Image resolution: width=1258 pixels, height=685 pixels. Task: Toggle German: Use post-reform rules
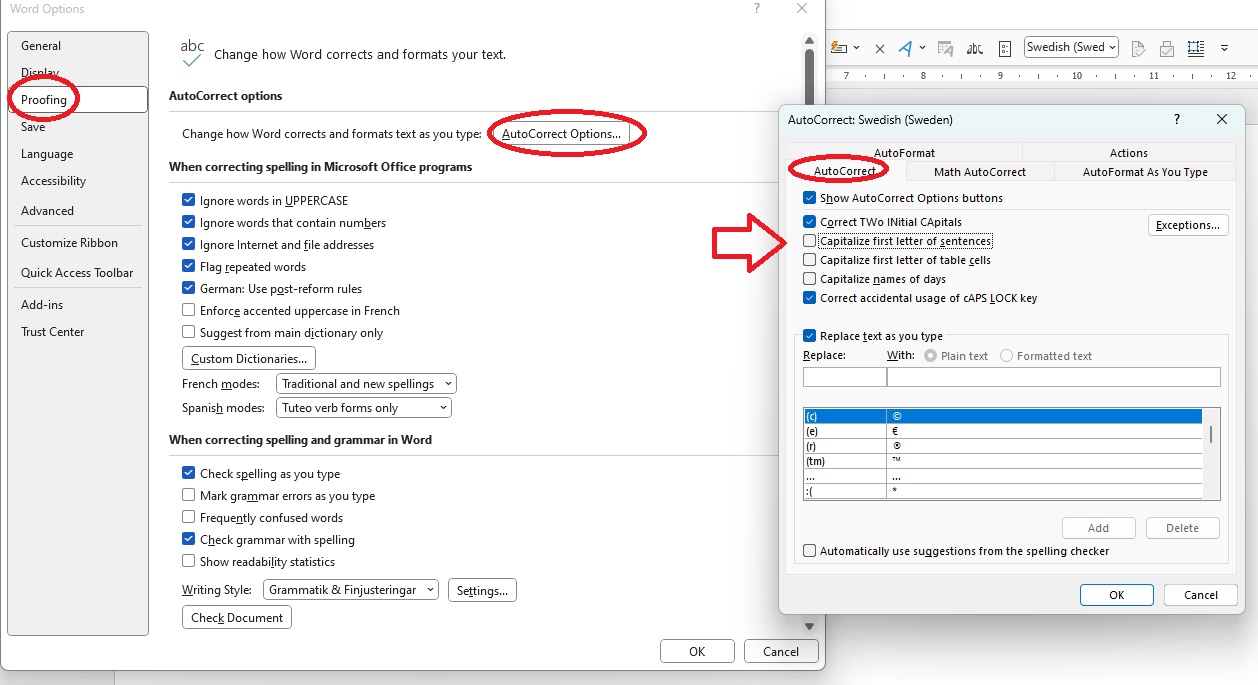(x=189, y=289)
